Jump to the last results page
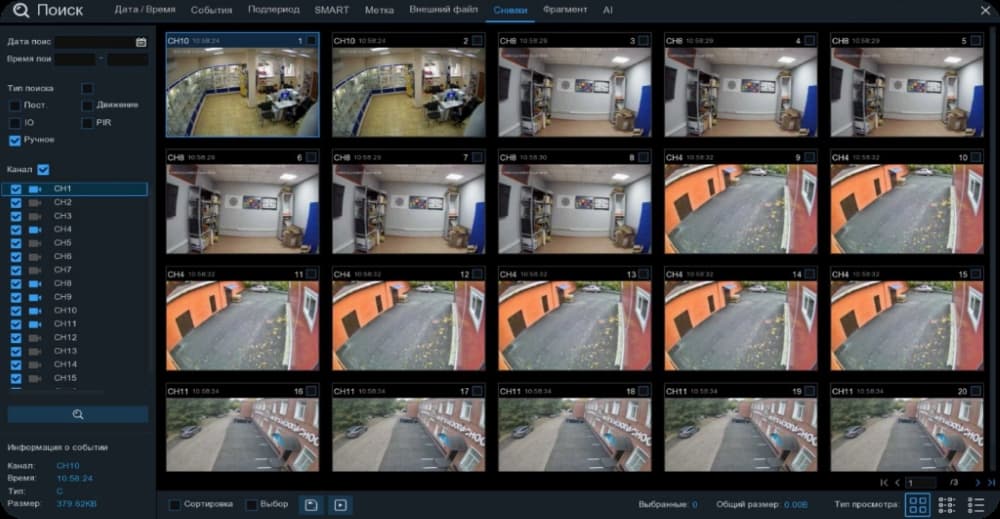The image size is (1000, 519). 991,483
